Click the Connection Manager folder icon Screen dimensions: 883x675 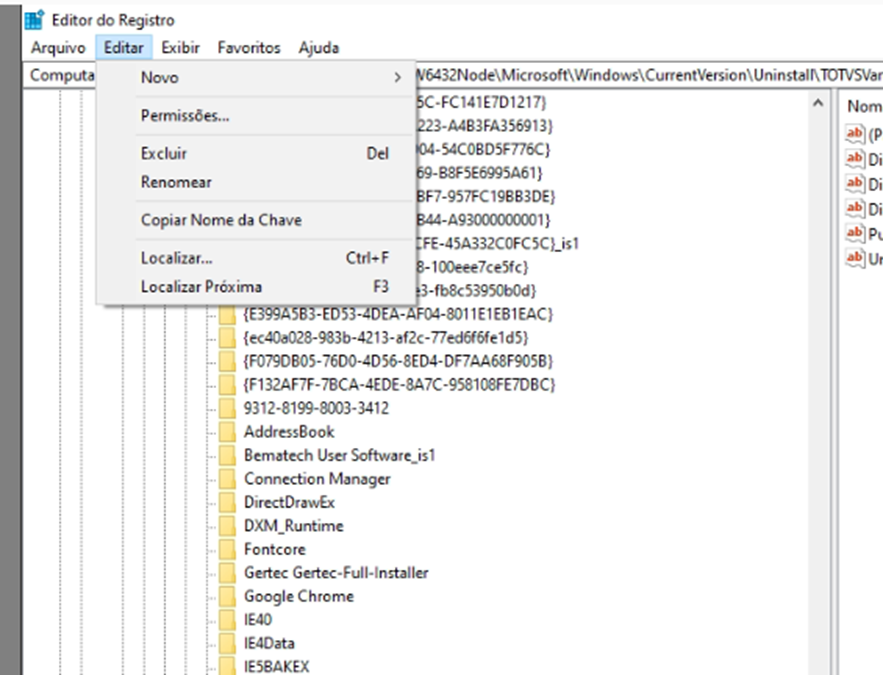(x=228, y=479)
